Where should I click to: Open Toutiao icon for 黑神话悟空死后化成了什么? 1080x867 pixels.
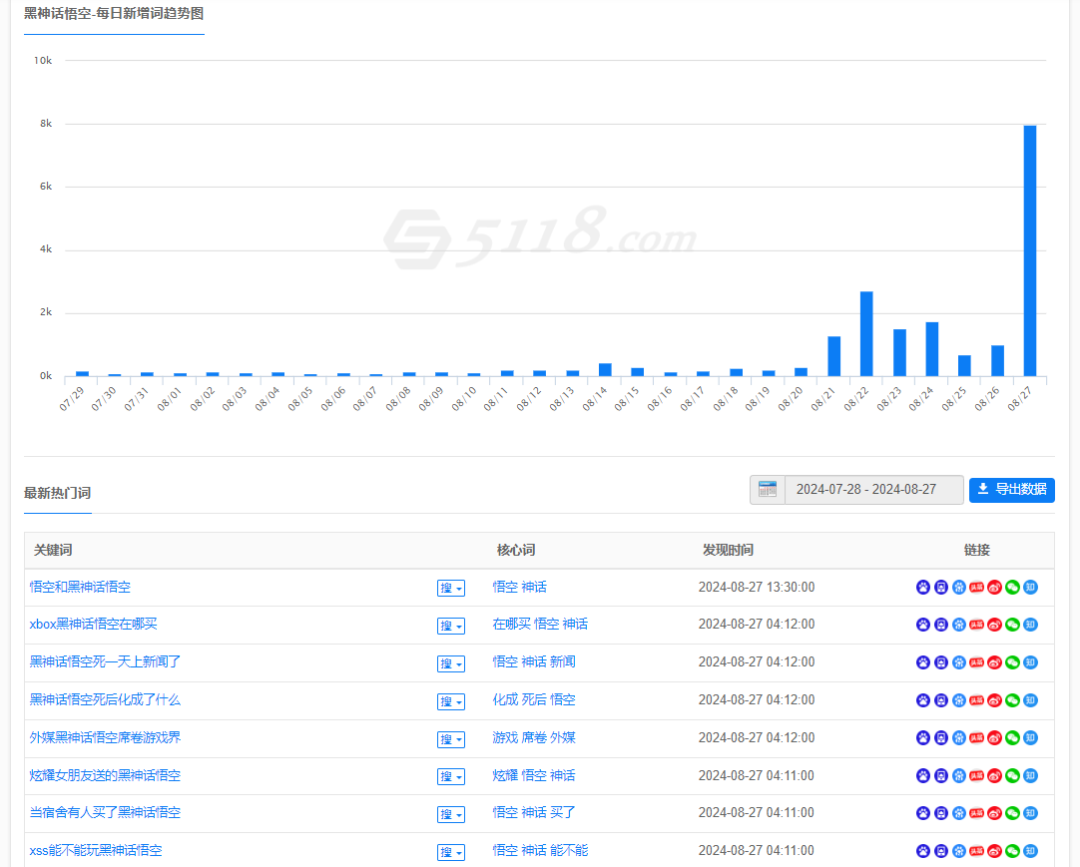pyautogui.click(x=977, y=700)
